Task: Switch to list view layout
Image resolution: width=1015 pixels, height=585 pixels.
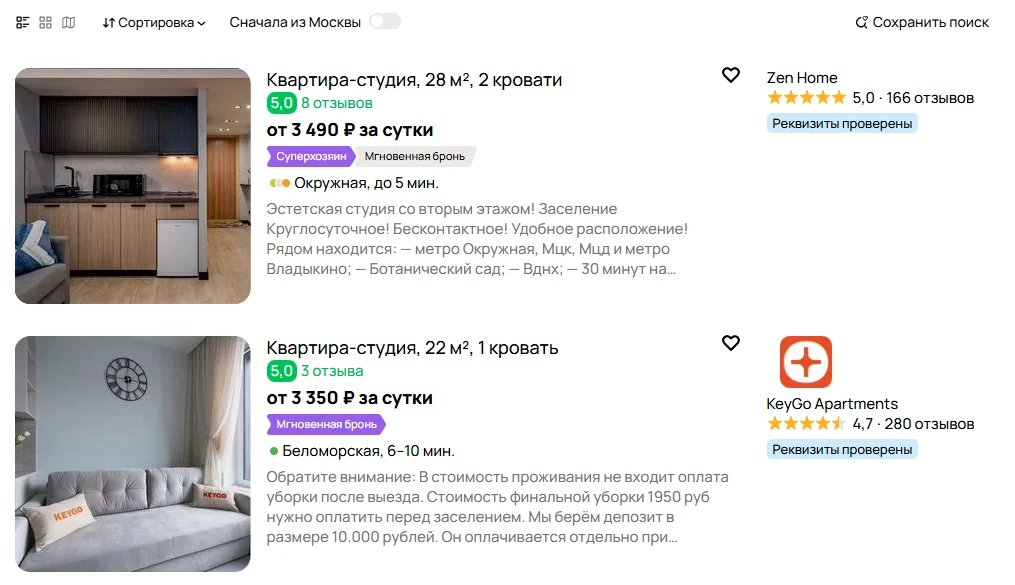Action: click(22, 20)
